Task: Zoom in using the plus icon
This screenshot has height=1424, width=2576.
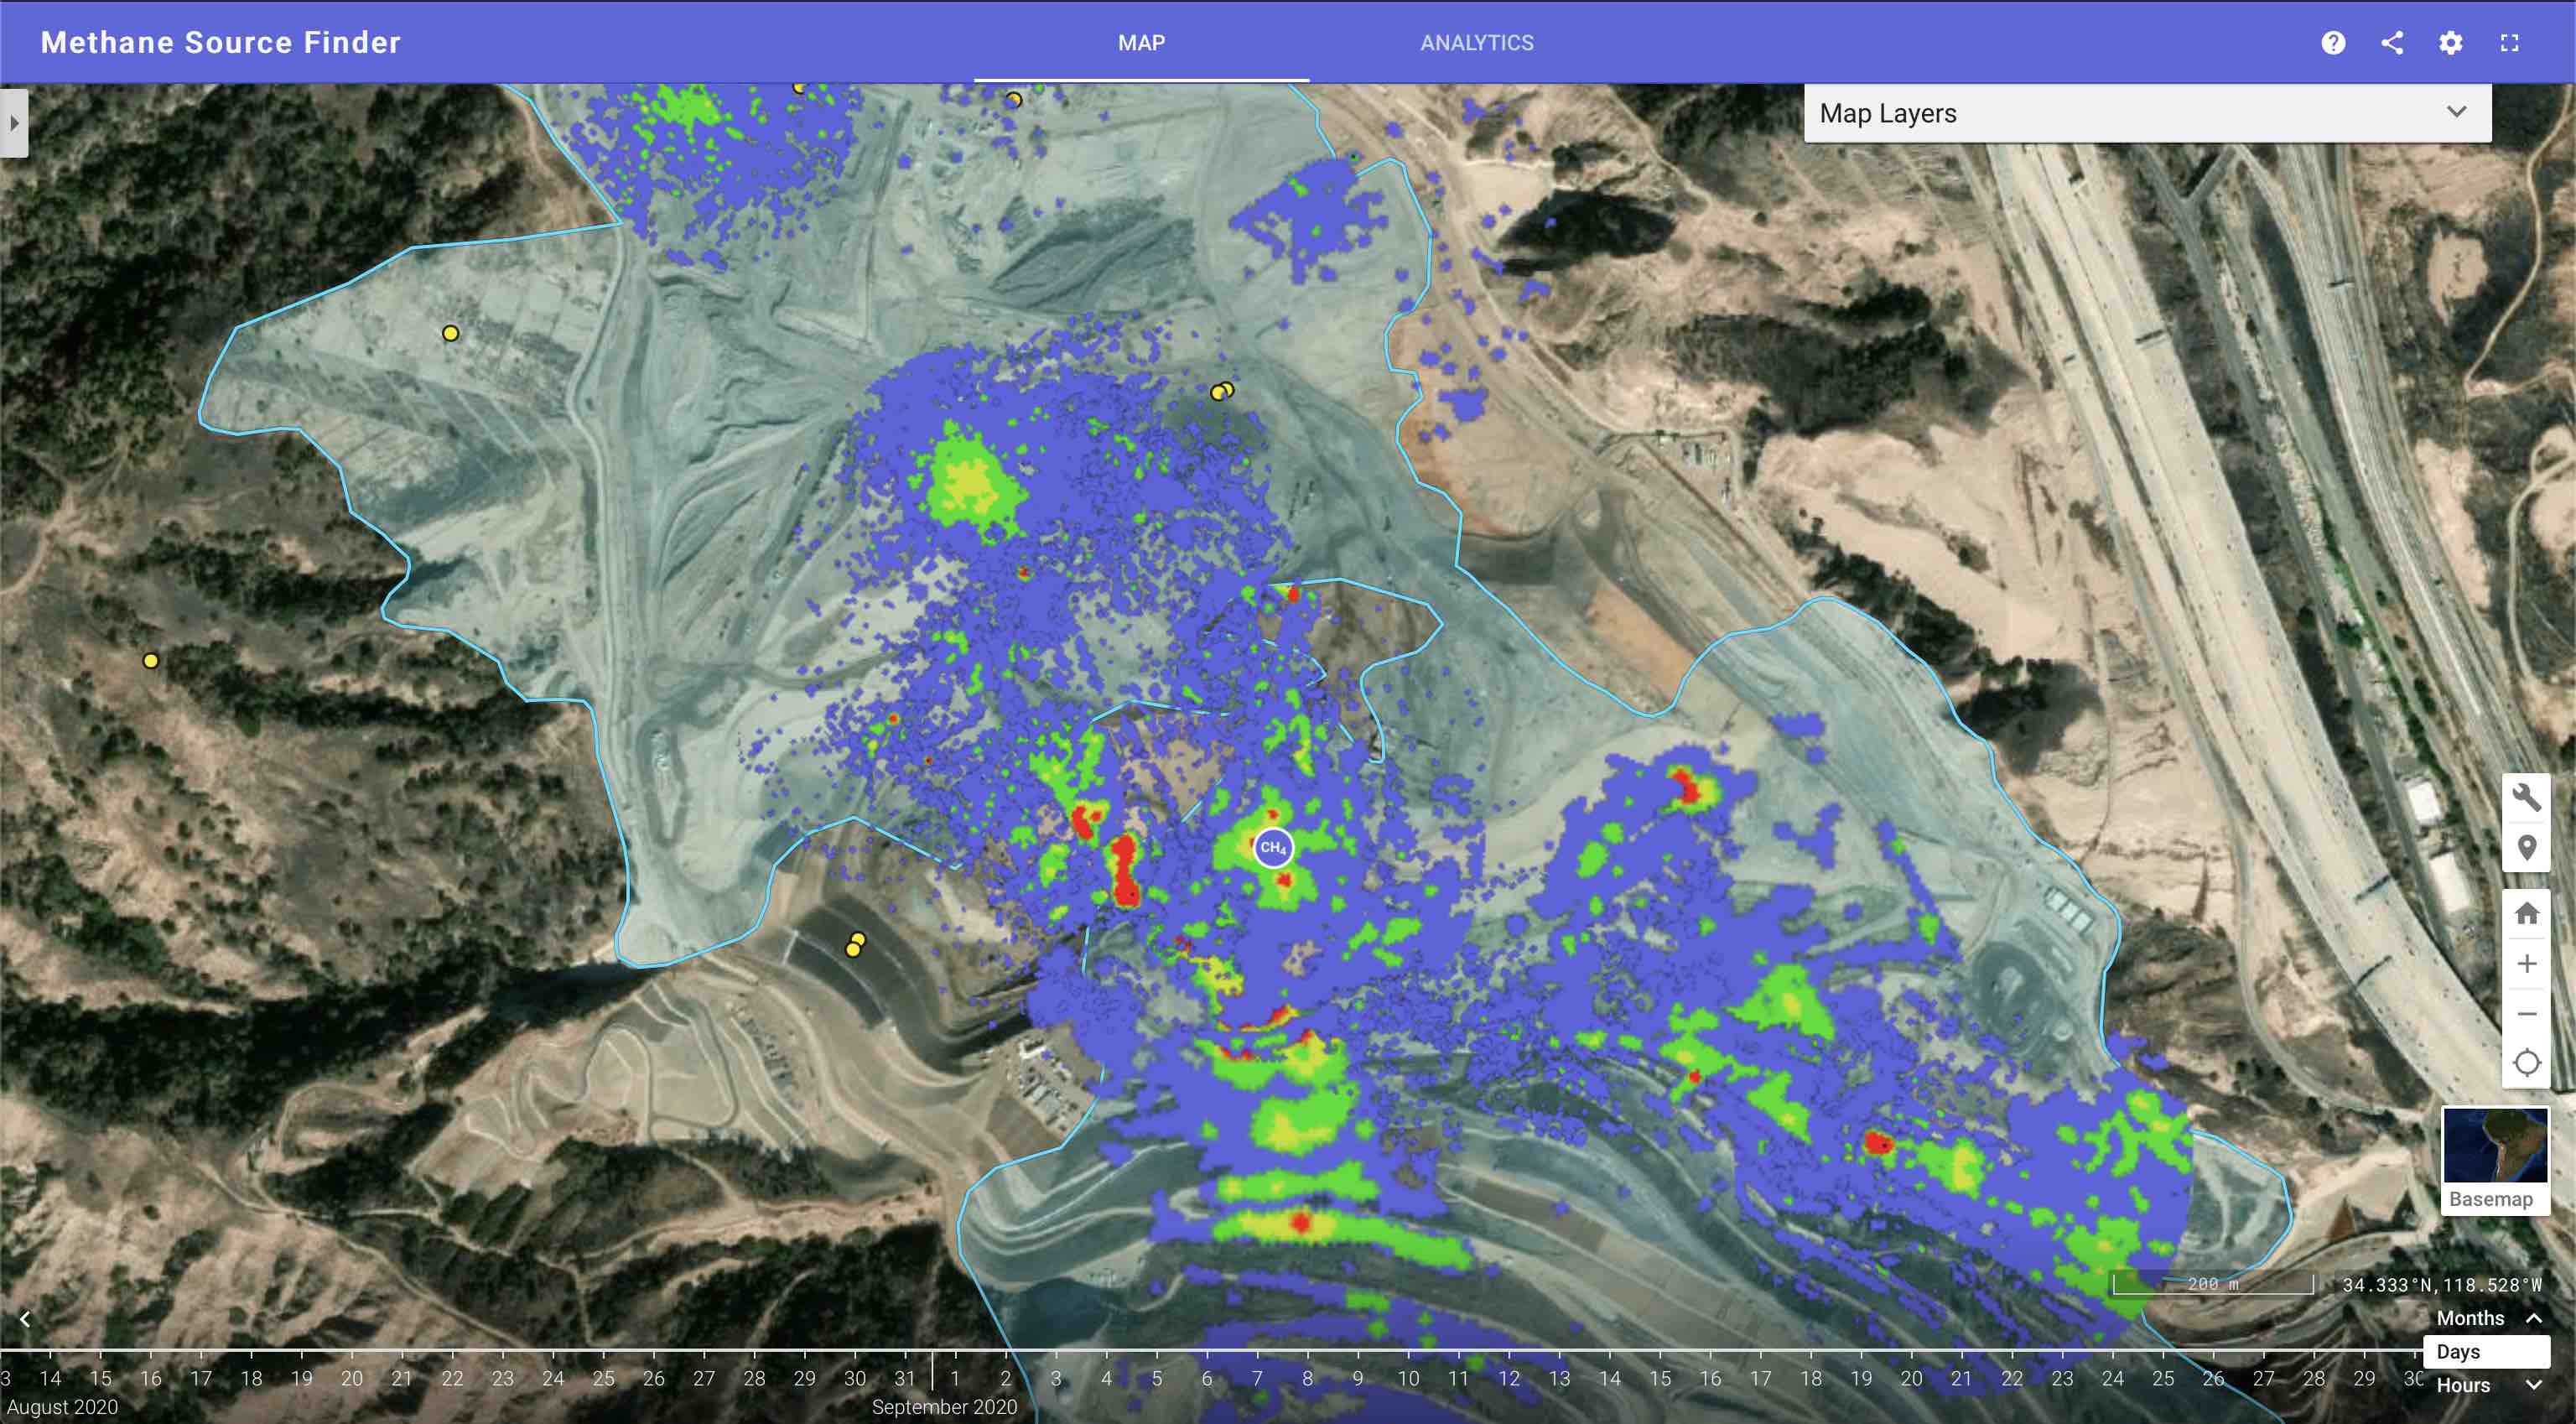Action: click(x=2529, y=963)
